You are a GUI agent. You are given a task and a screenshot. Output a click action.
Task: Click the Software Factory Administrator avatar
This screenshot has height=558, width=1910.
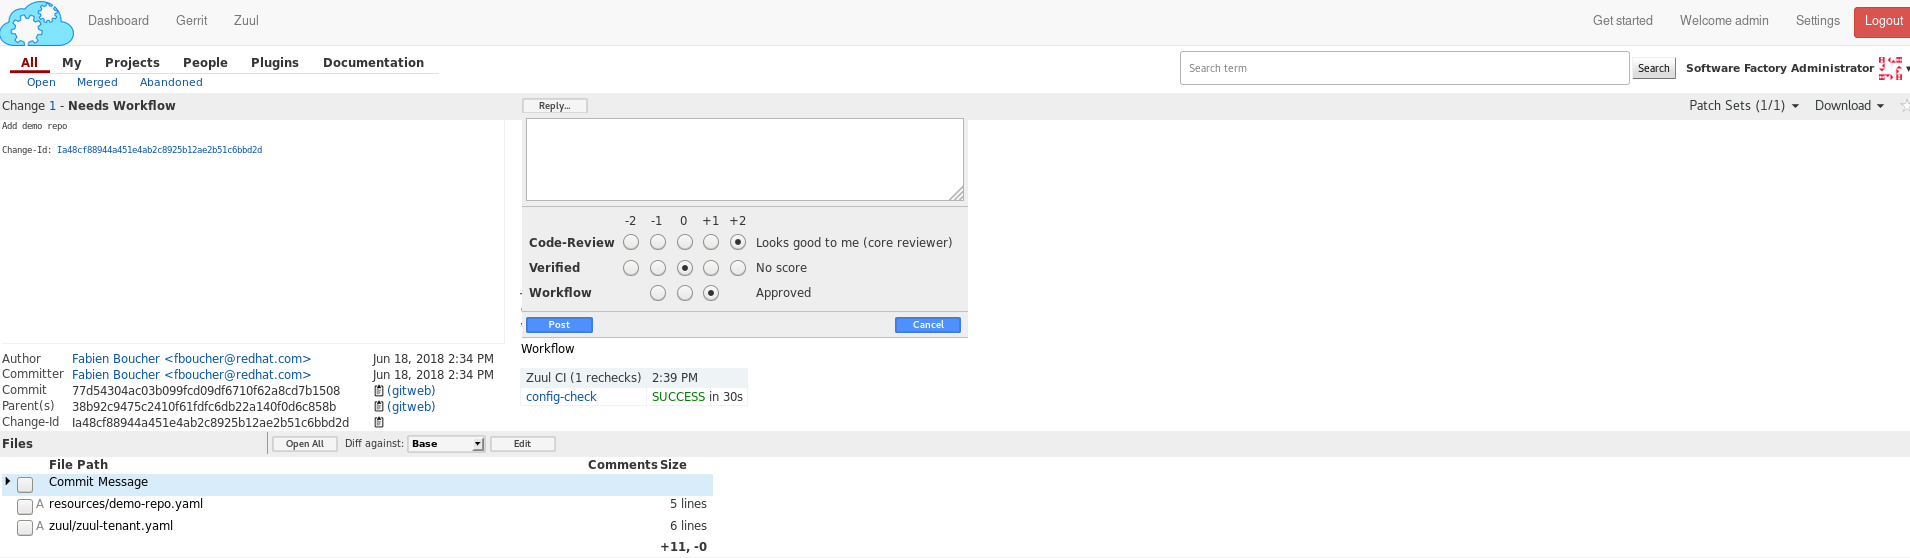1890,68
